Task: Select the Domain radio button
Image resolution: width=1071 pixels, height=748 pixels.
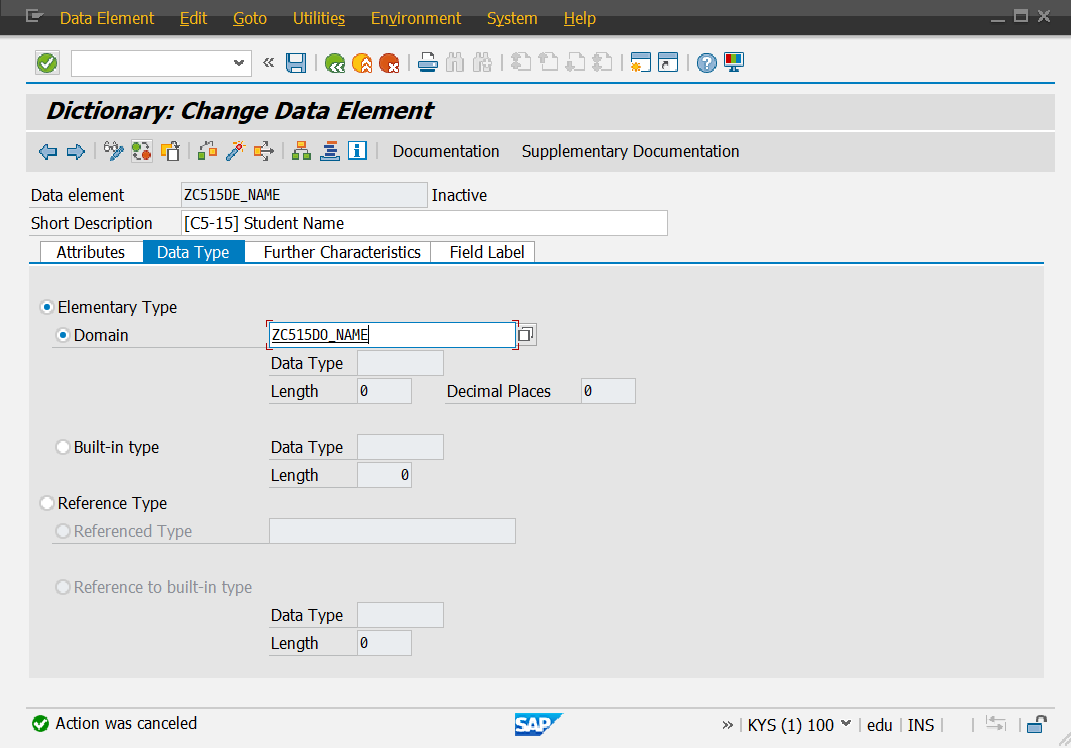Action: coord(63,335)
